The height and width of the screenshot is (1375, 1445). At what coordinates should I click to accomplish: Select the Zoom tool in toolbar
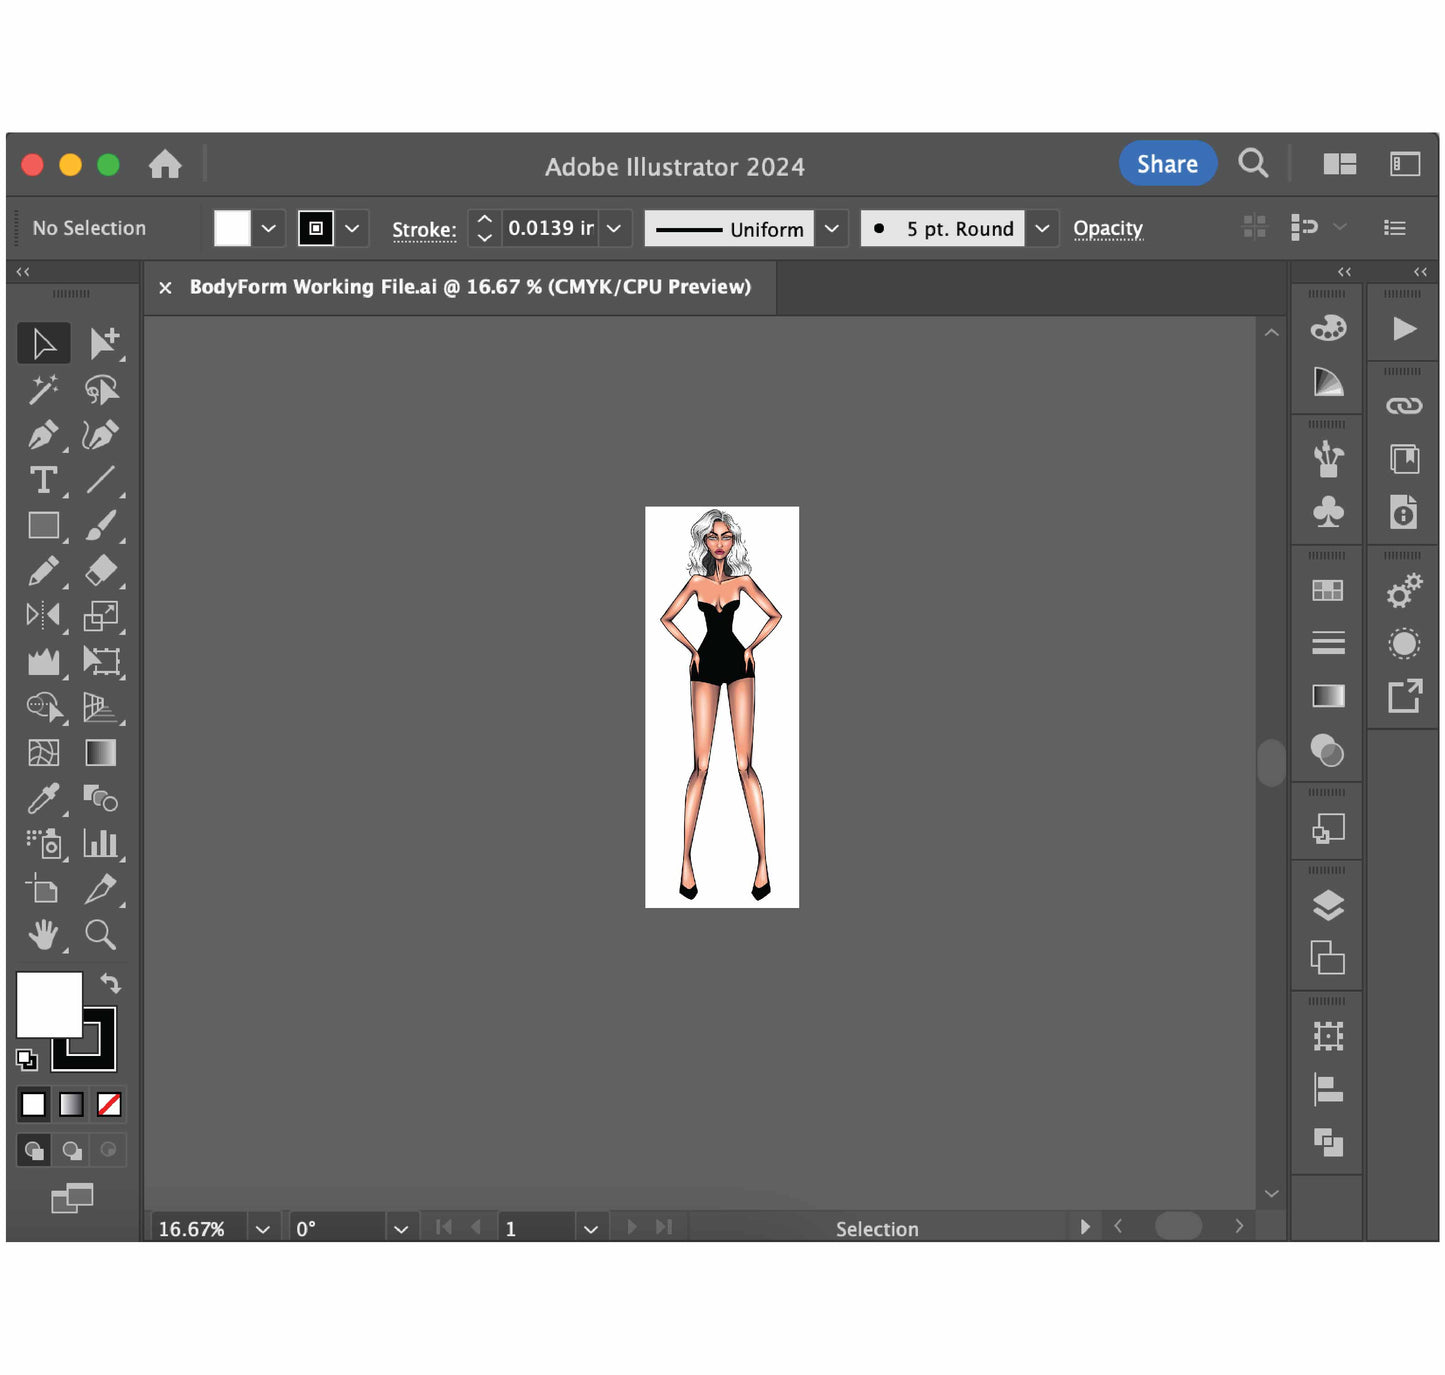tap(100, 935)
